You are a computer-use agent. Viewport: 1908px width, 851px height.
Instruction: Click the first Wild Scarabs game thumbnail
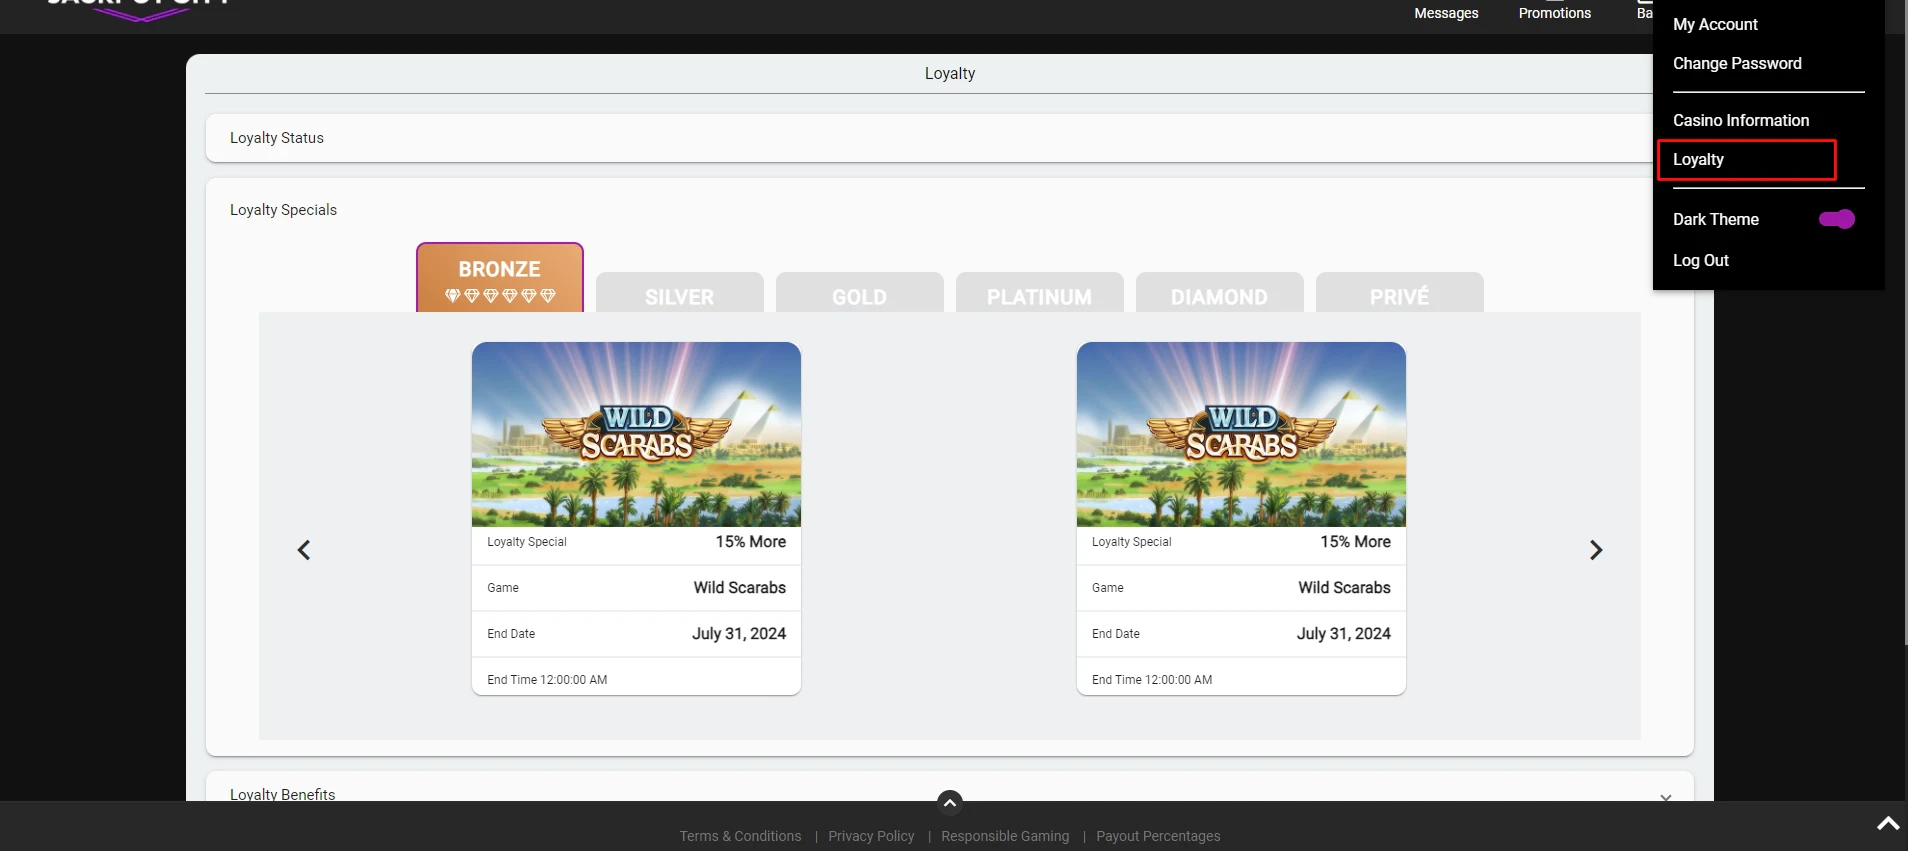coord(636,434)
